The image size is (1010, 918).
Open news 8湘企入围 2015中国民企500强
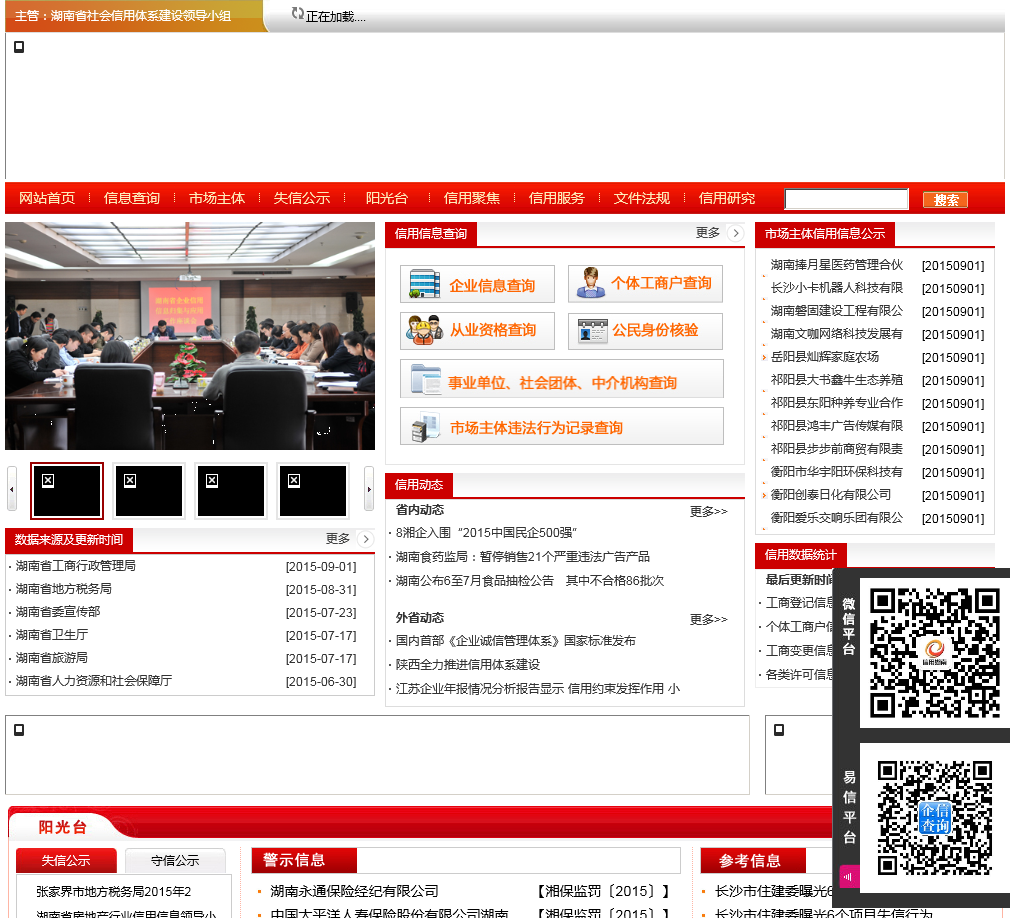[486, 533]
